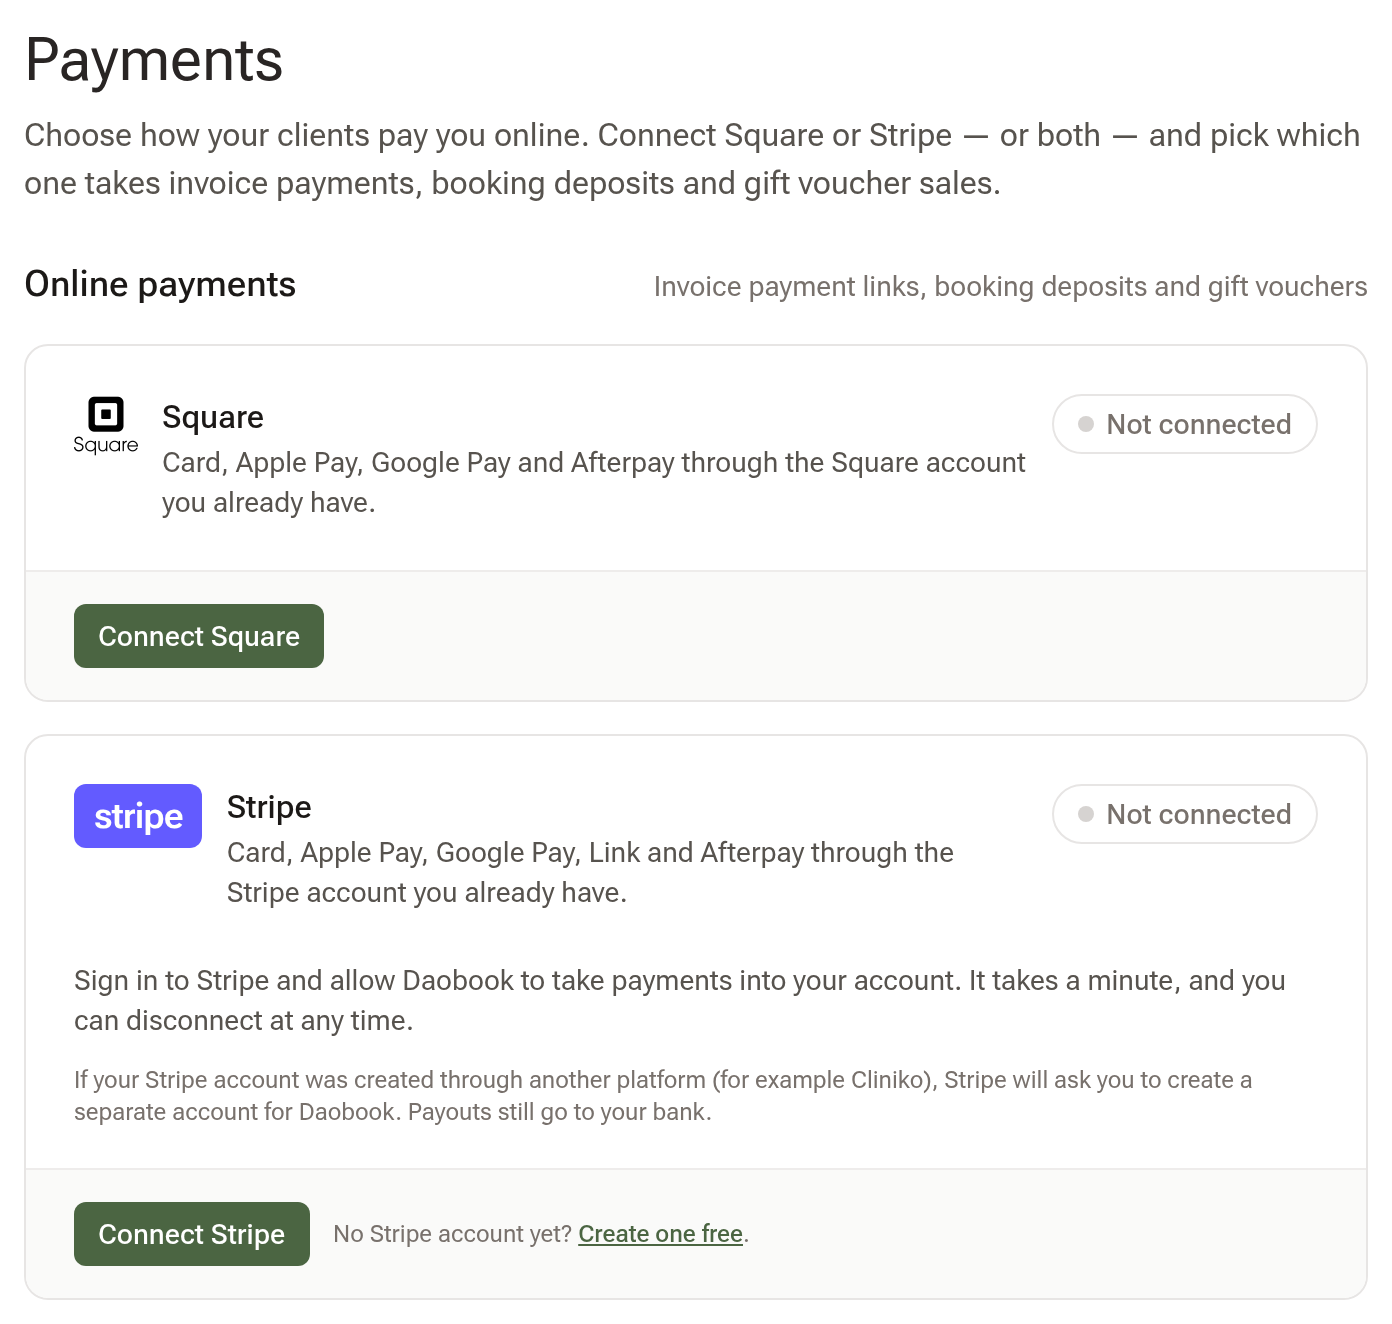Image resolution: width=1392 pixels, height=1324 pixels.
Task: Open the Create one free link
Action: [660, 1234]
